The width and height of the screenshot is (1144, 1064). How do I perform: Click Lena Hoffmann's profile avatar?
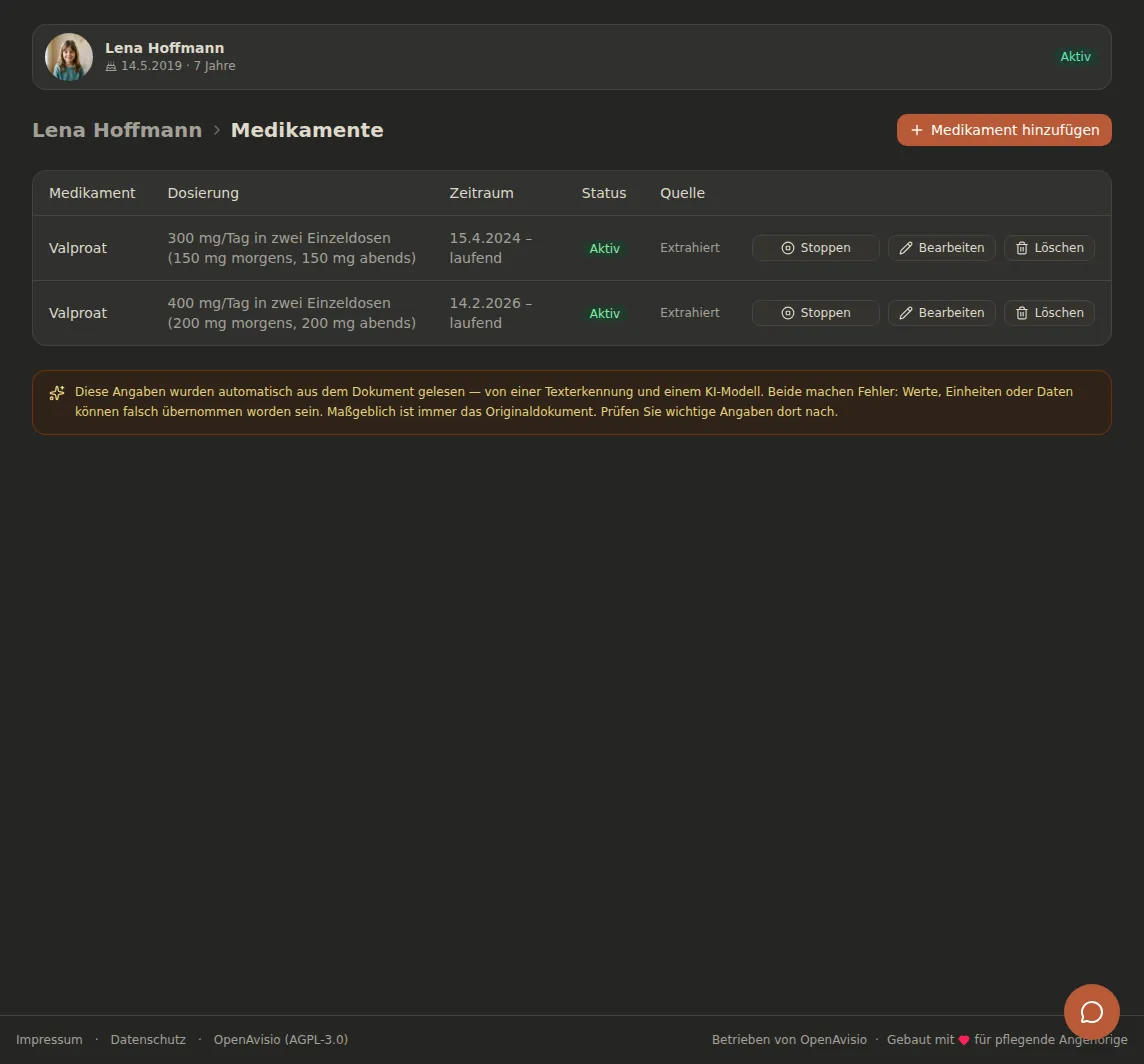point(69,57)
